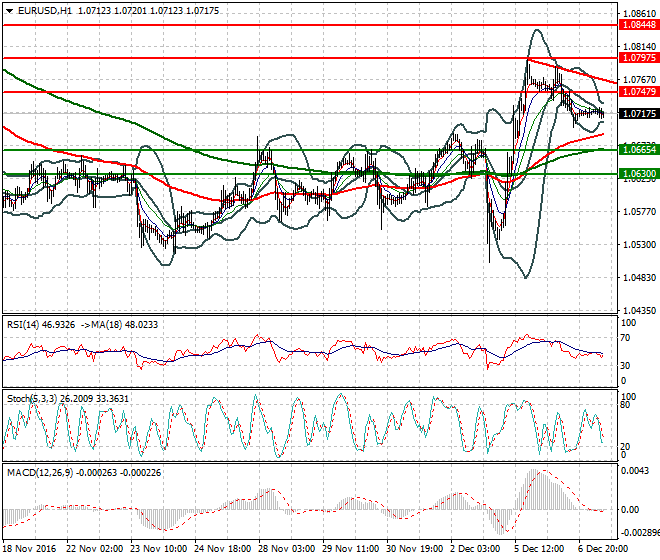Image resolution: width=660 pixels, height=560 pixels.
Task: Select the green 1.06654 price level label
Action: pos(639,149)
